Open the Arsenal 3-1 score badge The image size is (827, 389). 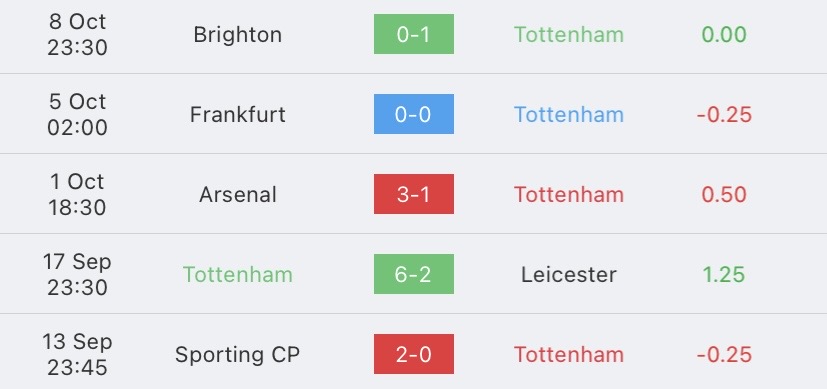[414, 194]
